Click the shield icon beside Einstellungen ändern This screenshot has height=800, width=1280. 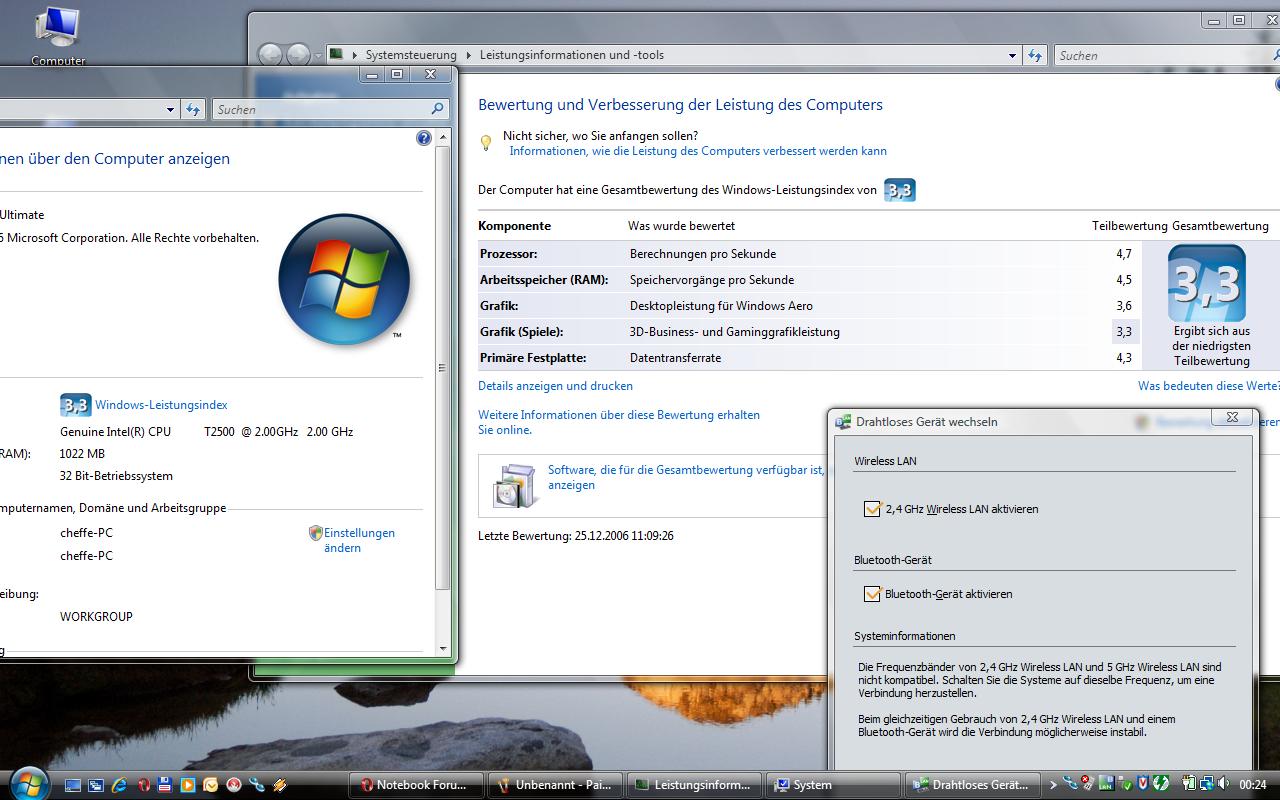click(315, 533)
